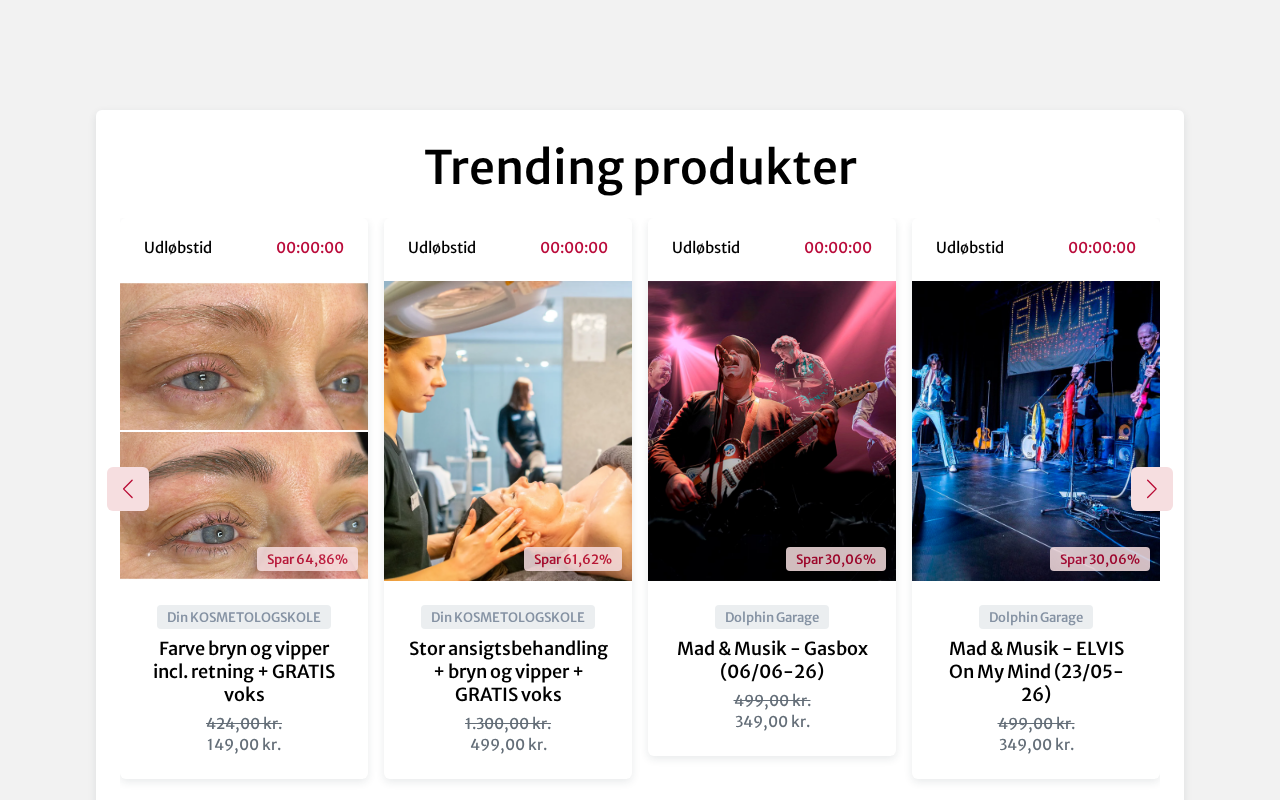Click the 'Spar 64,86%' discount badge
This screenshot has height=800, width=1280.
coord(307,559)
